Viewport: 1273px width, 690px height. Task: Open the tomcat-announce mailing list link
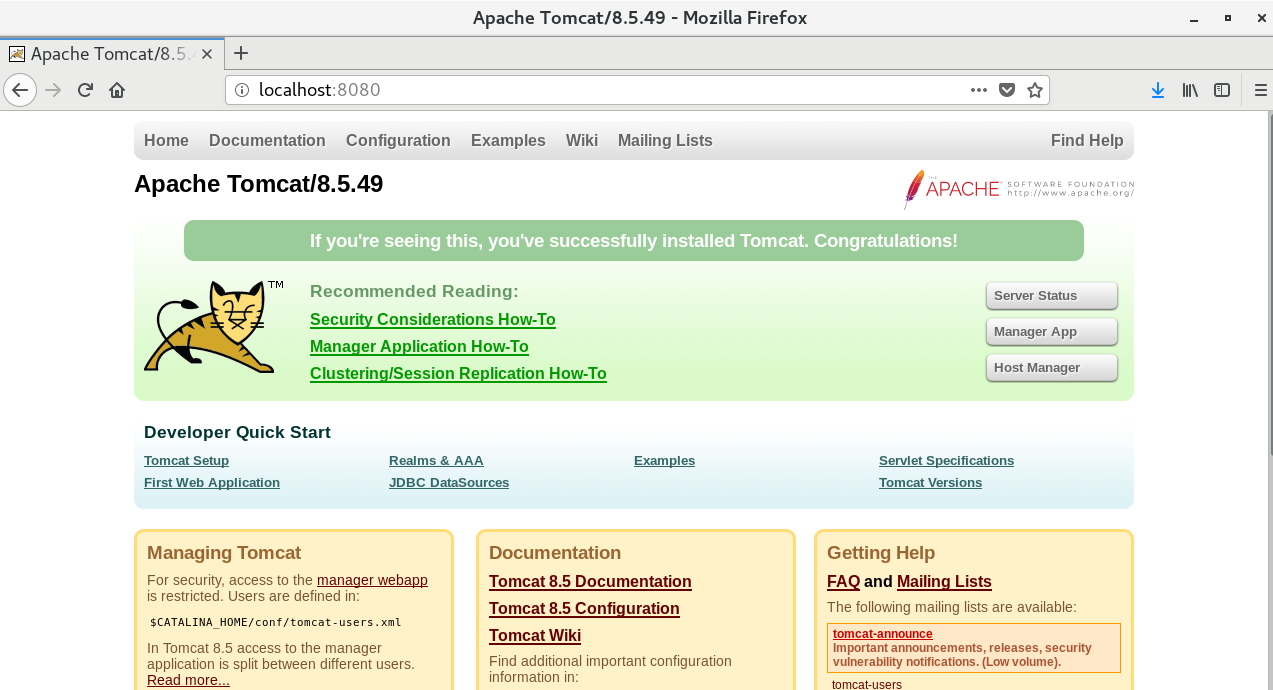[x=882, y=634]
